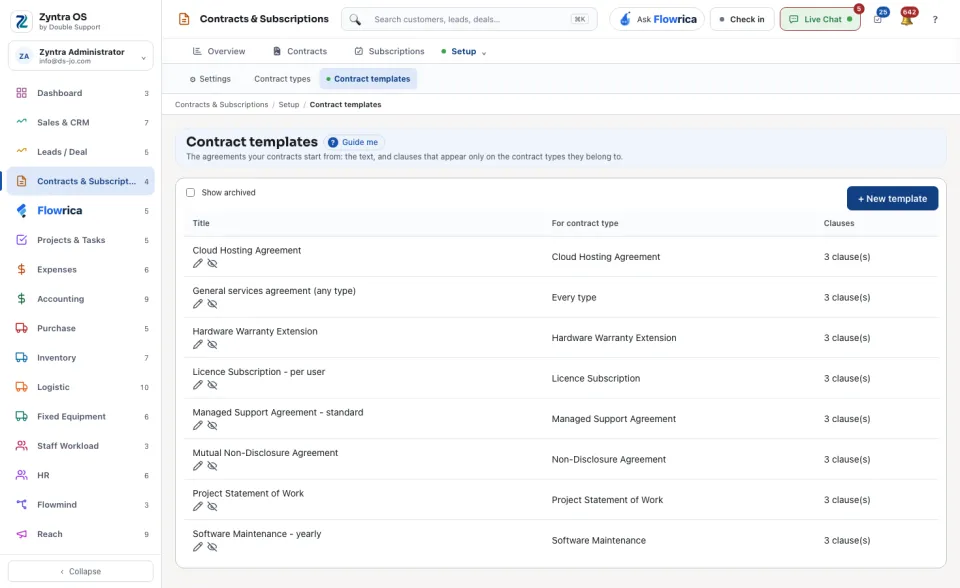Open the Flowmind branch icon

(x=21, y=505)
